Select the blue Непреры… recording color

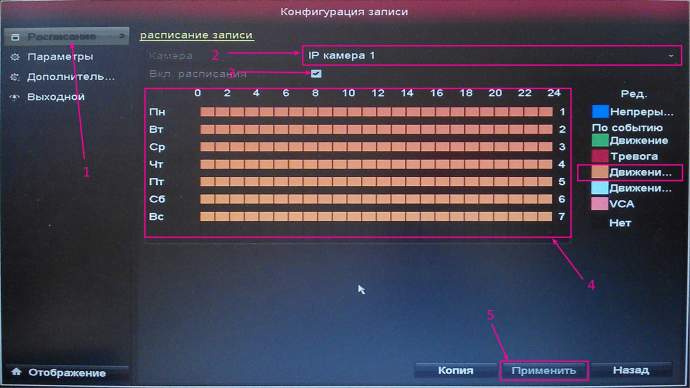pos(600,112)
